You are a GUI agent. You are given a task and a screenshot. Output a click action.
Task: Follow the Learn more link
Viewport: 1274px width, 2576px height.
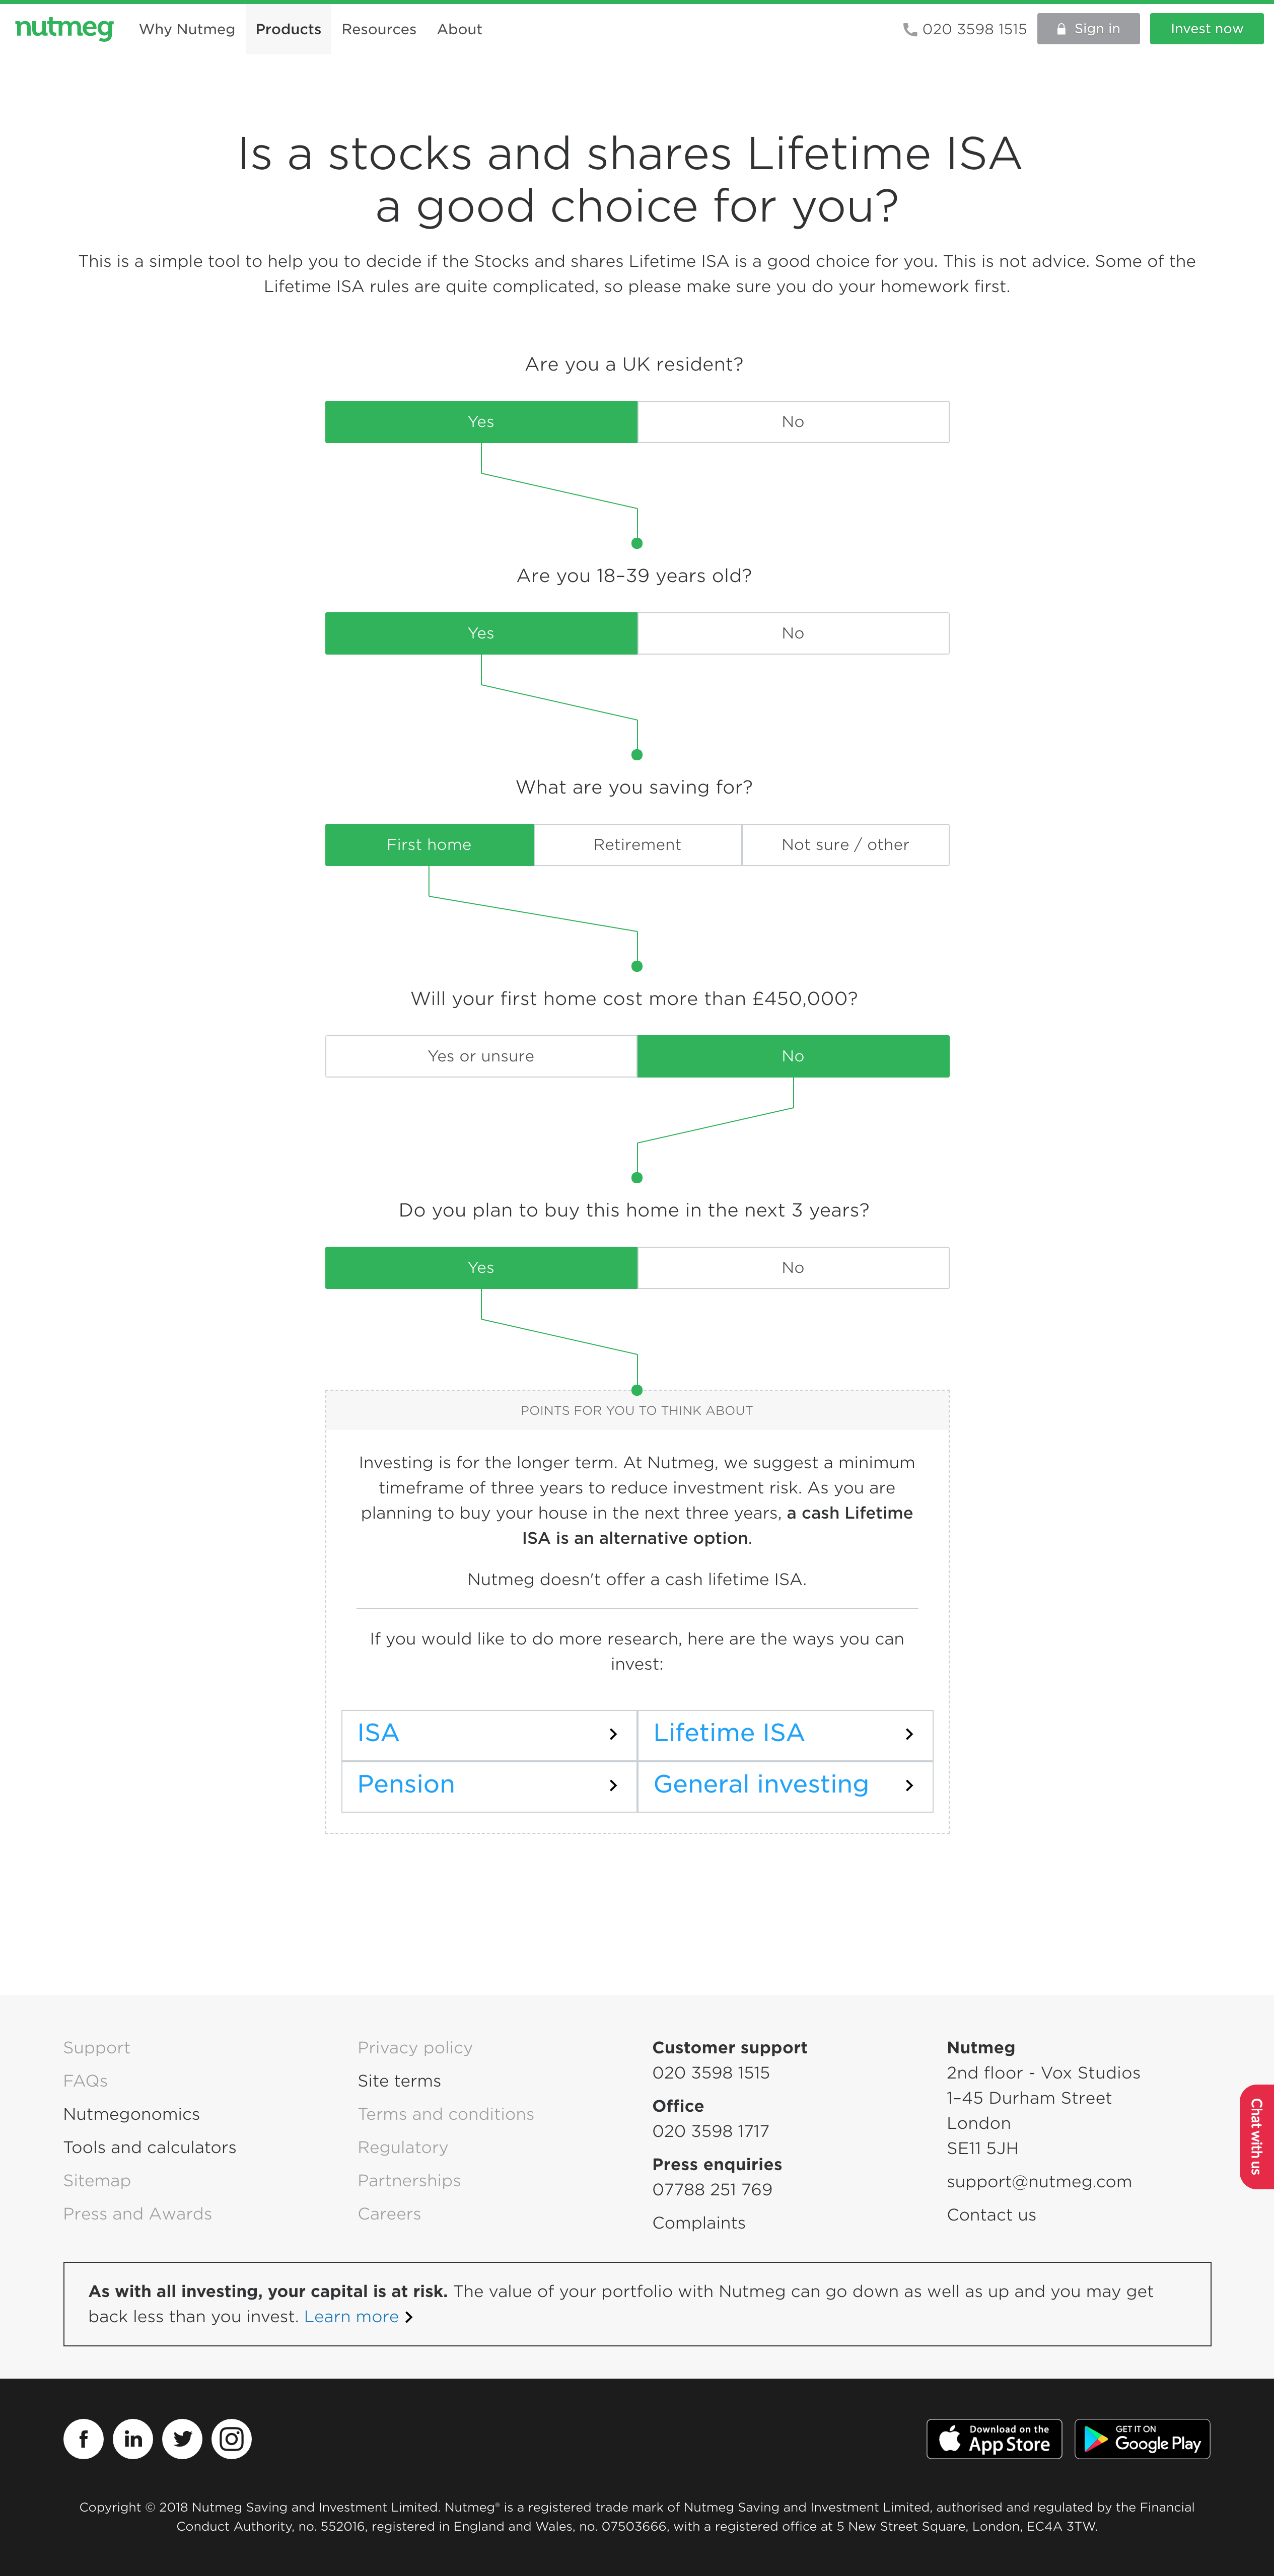click(x=352, y=2317)
